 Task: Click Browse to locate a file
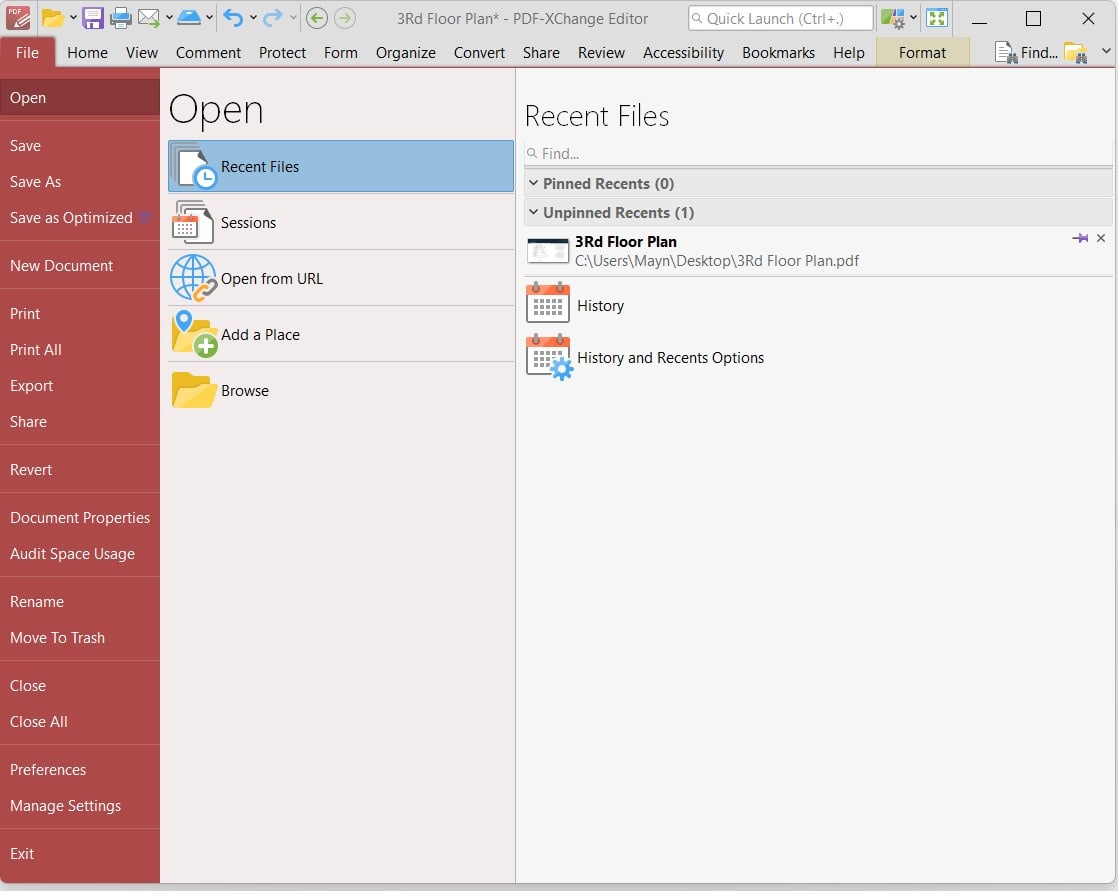pyautogui.click(x=245, y=391)
